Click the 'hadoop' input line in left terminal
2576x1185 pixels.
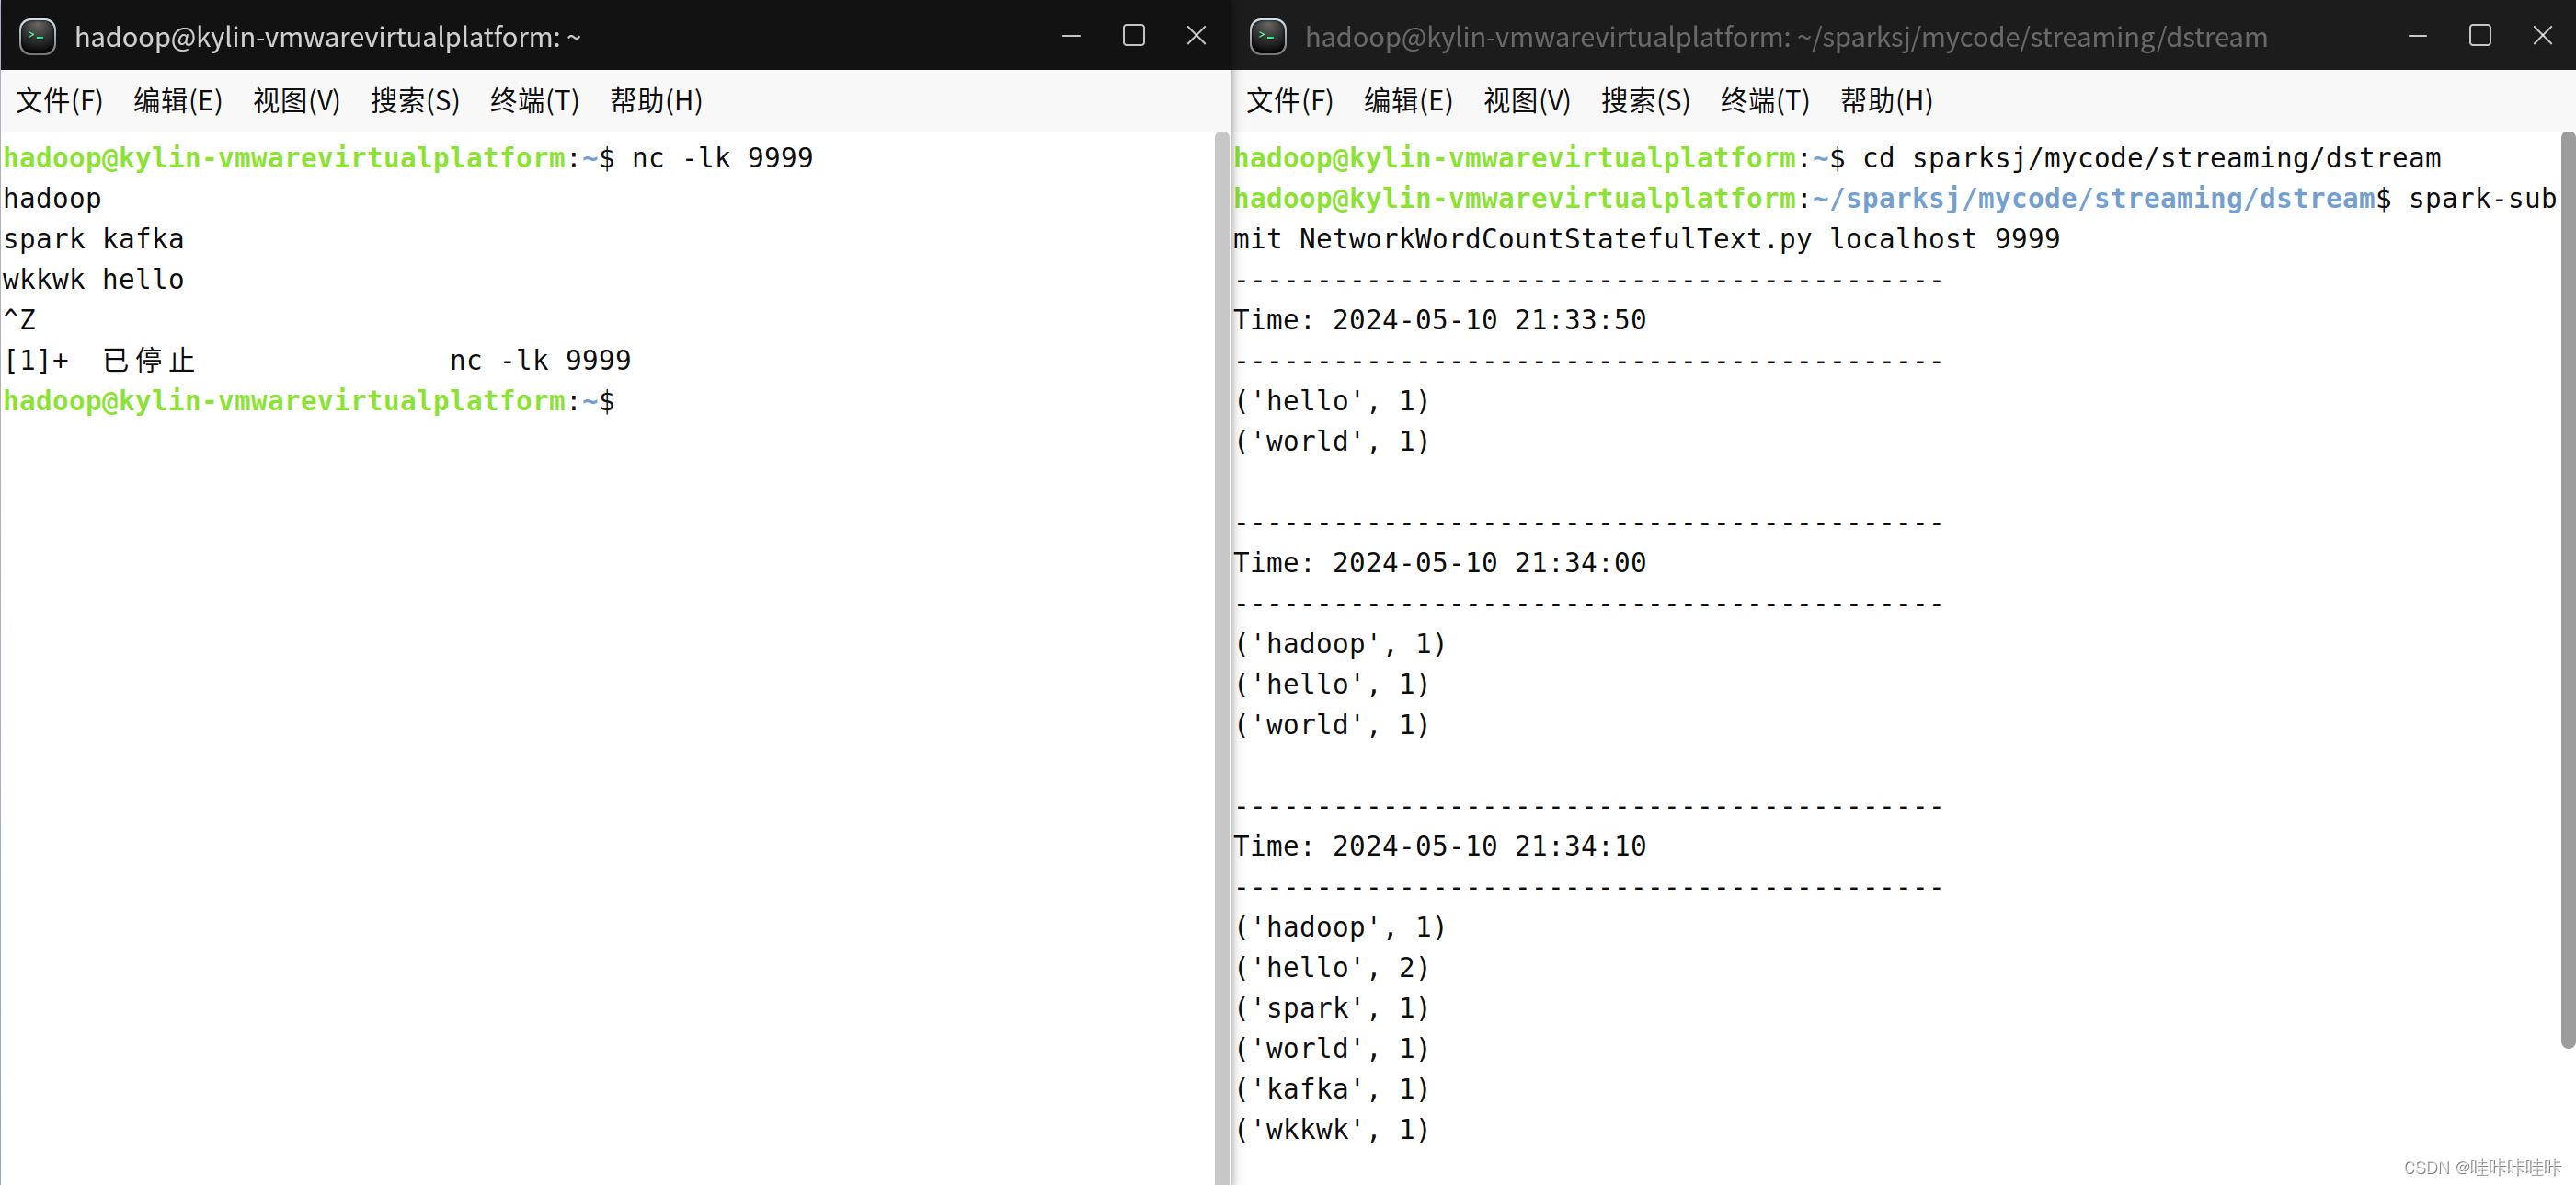(x=52, y=199)
